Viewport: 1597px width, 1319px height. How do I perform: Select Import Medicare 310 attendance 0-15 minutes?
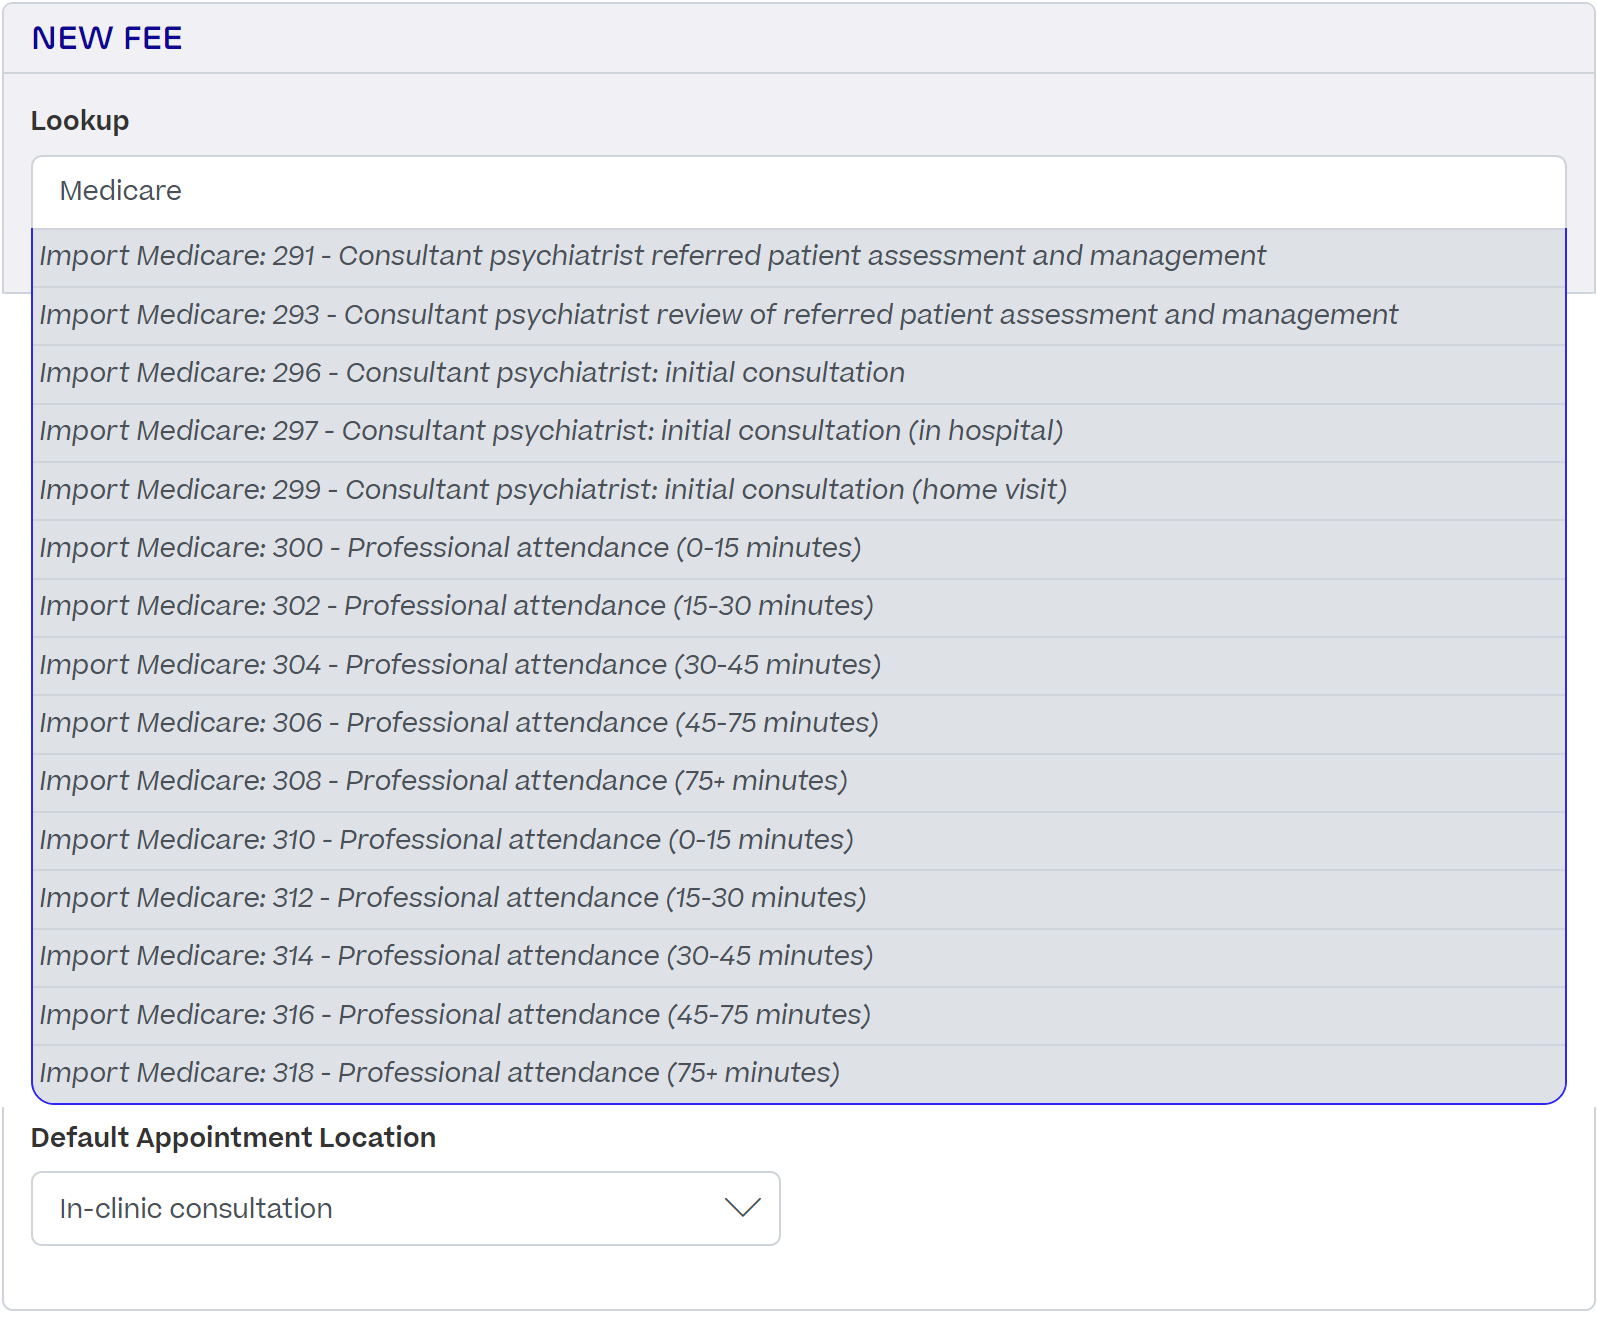click(798, 841)
